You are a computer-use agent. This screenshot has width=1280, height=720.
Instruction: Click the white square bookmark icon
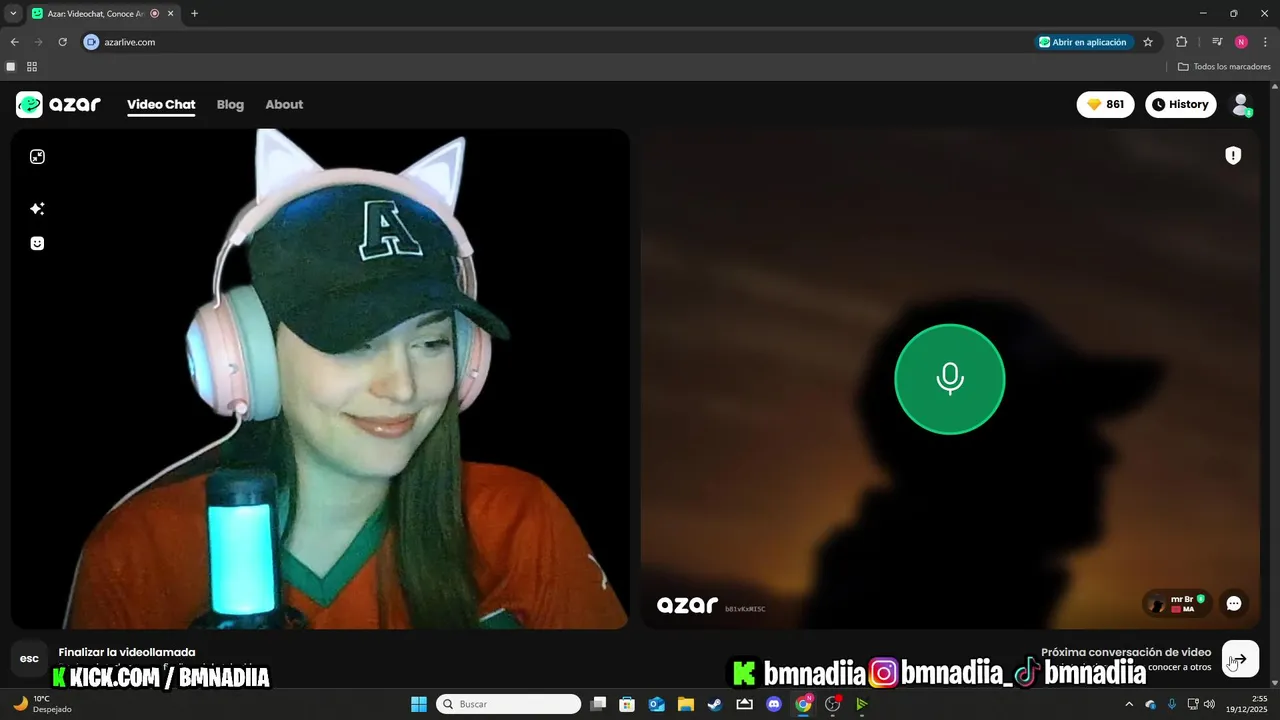pos(11,67)
